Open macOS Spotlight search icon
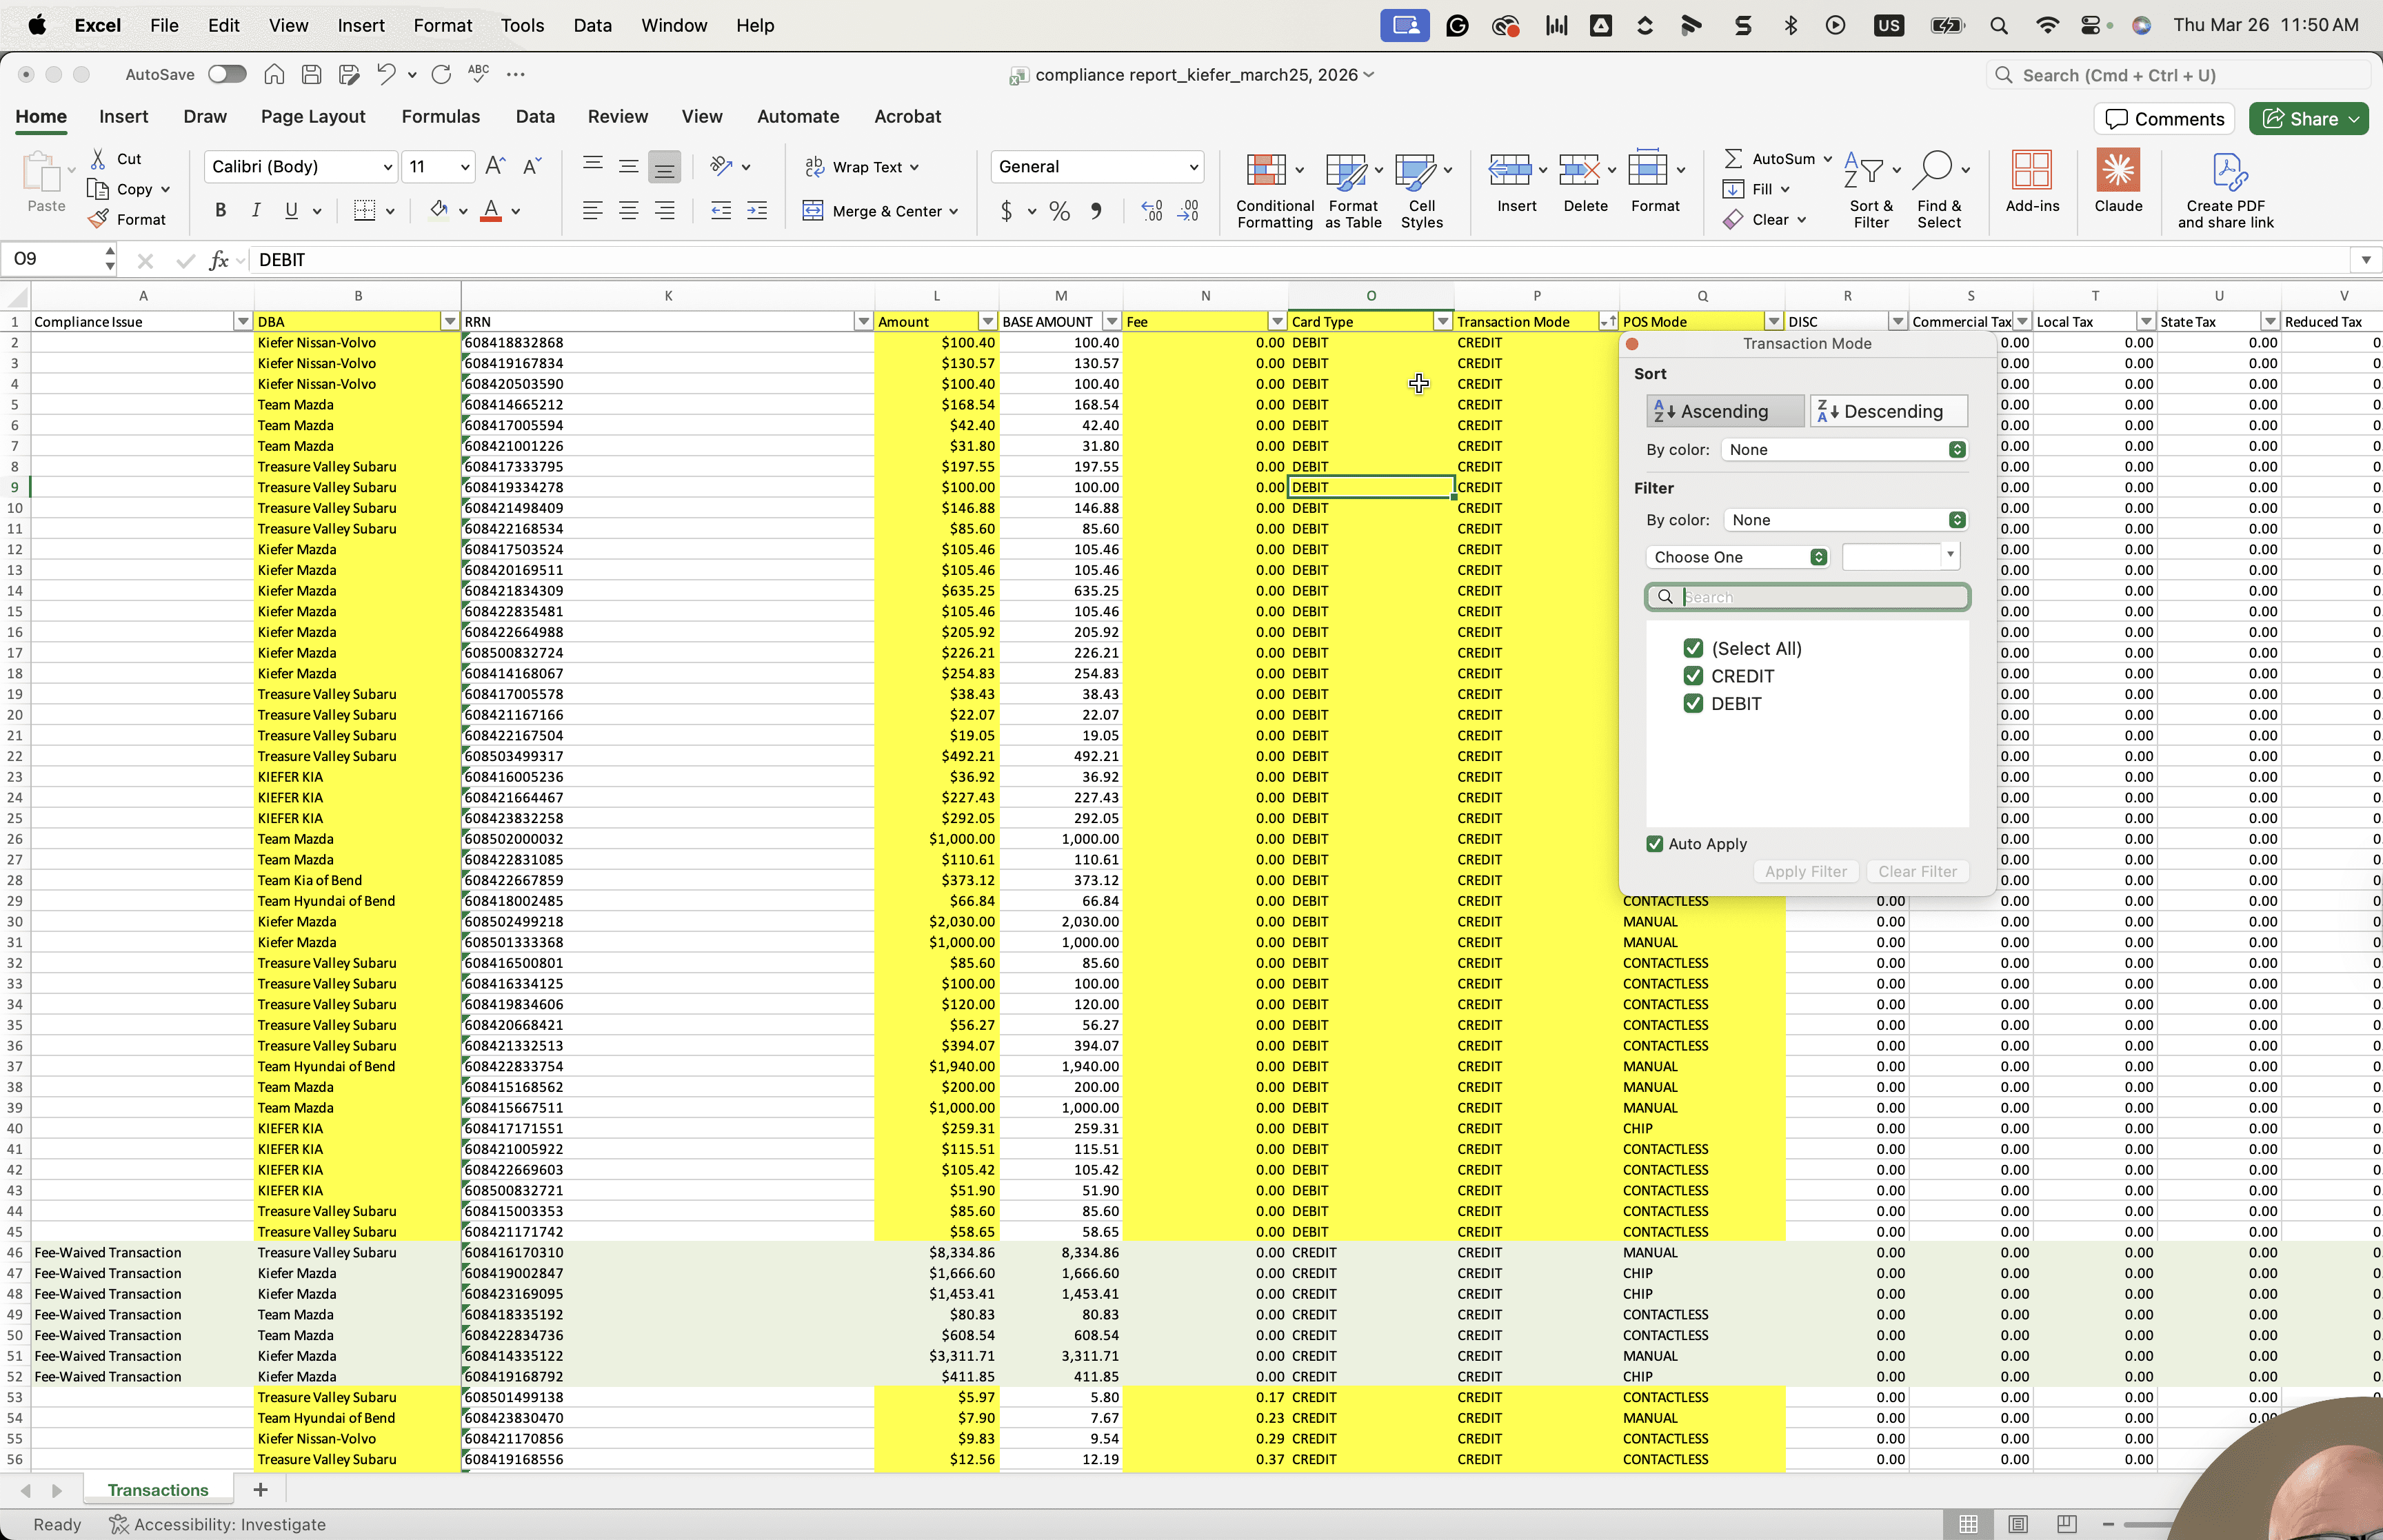 (x=1998, y=25)
